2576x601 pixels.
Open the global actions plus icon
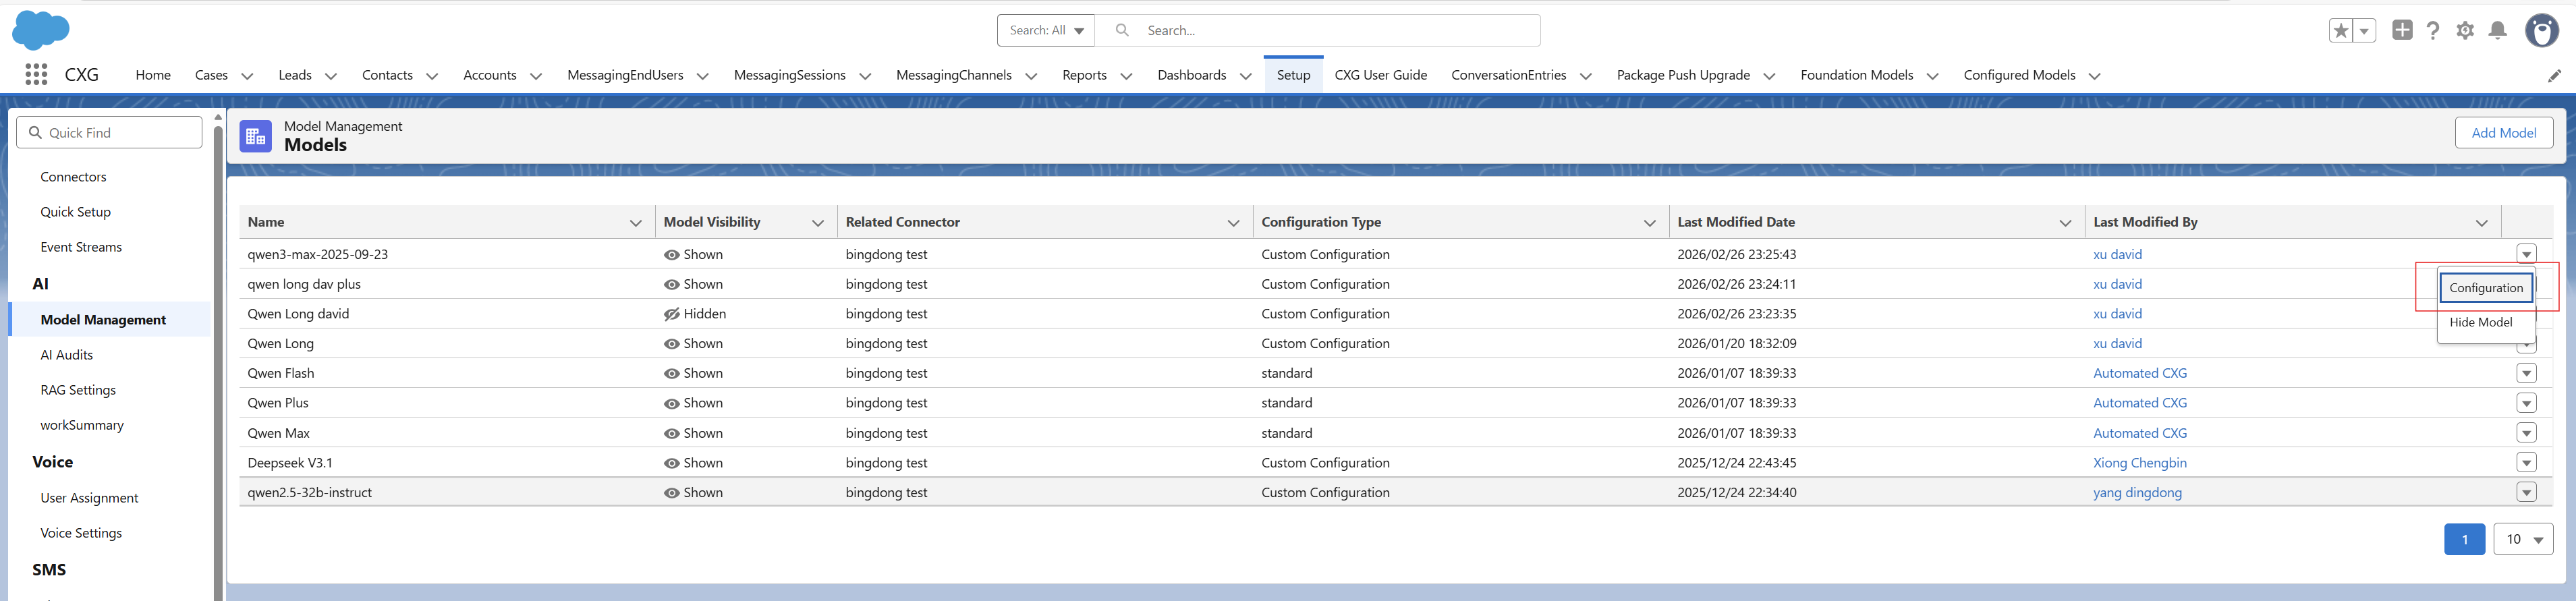click(x=2402, y=30)
